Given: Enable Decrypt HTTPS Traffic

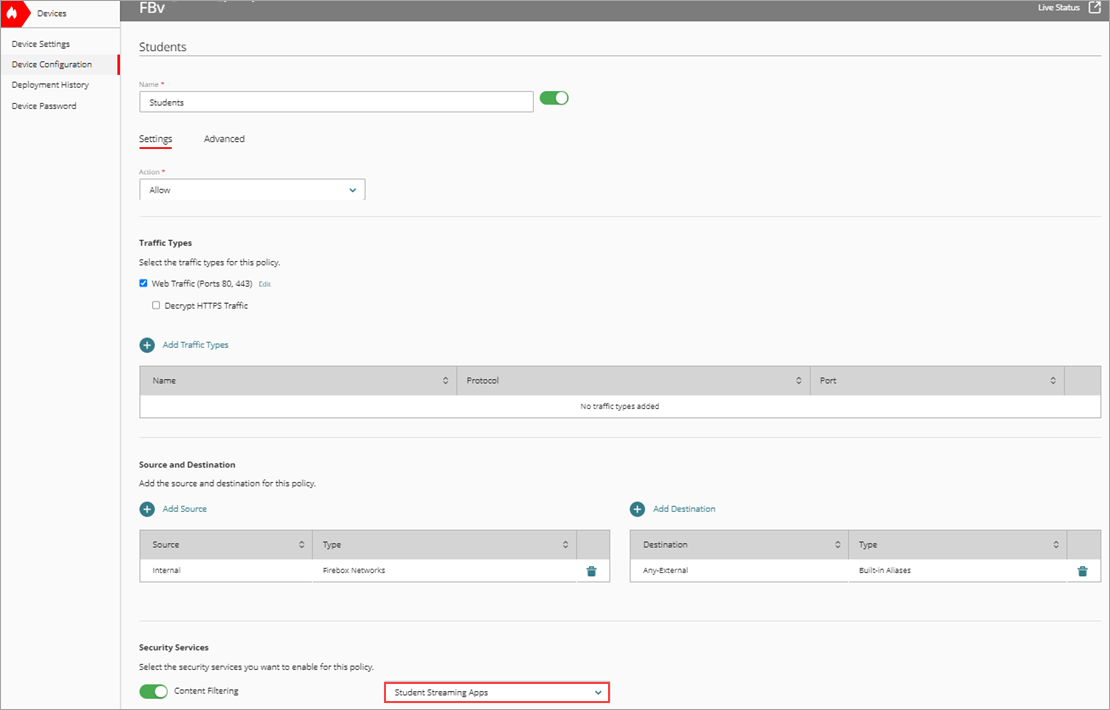Looking at the screenshot, I should (156, 305).
